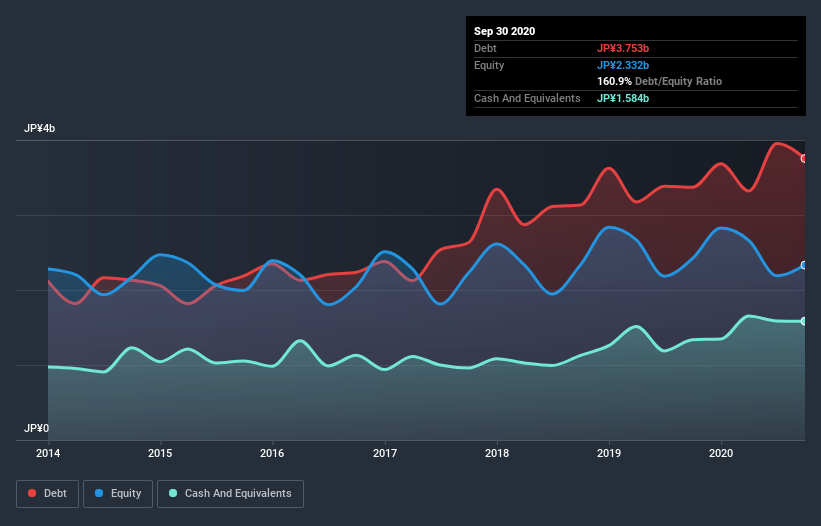821x526 pixels.
Task: Click the JP¥4b y-axis label
Action: 39,128
